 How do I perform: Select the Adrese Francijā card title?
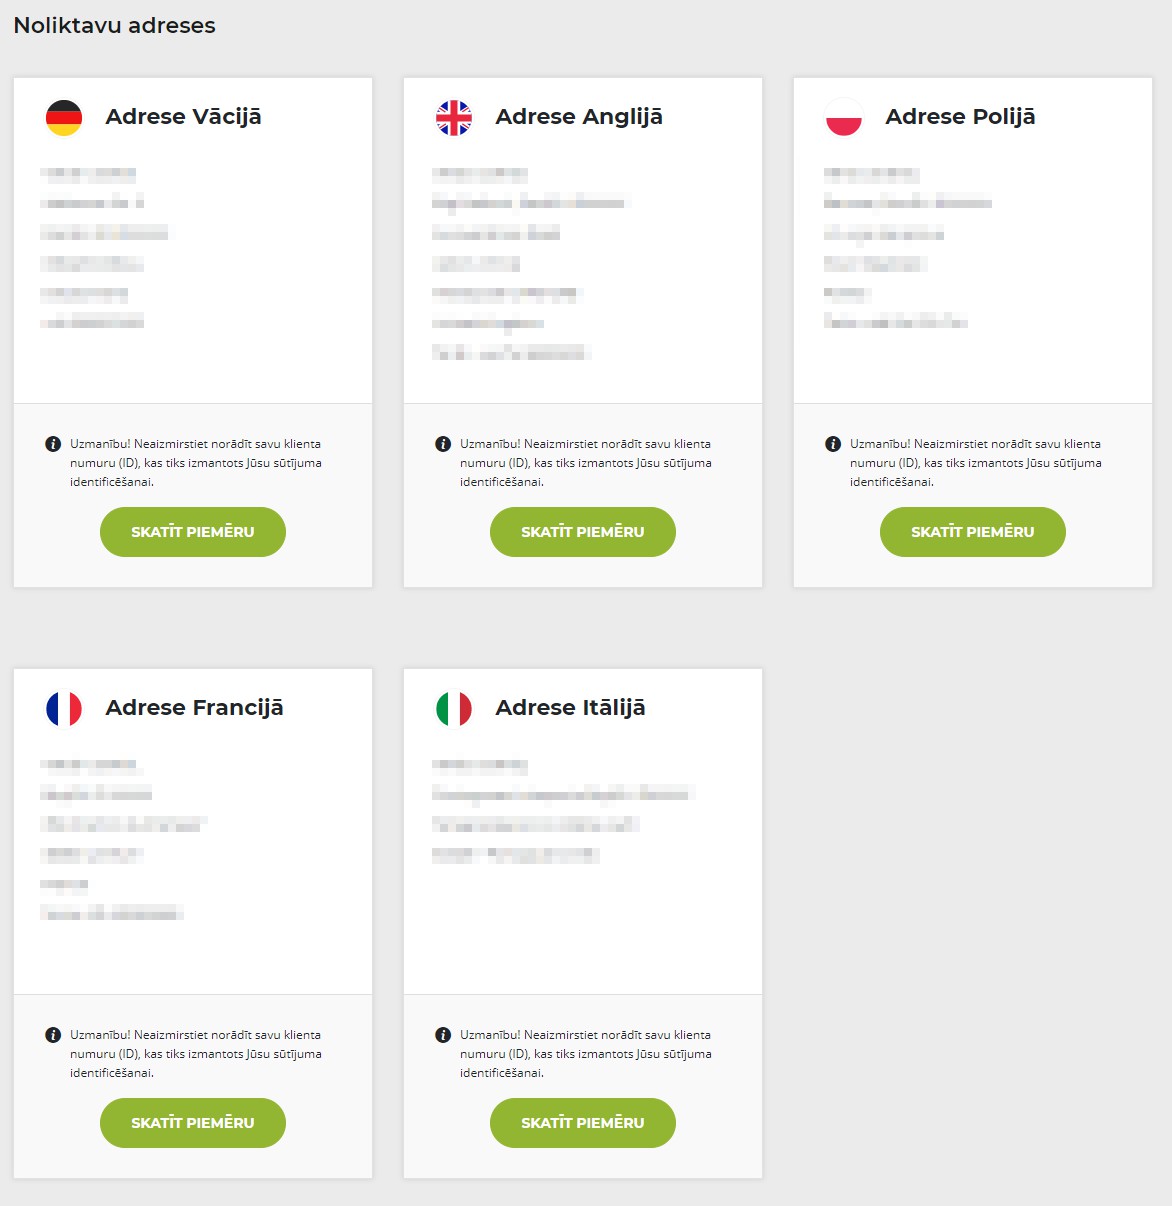pos(195,708)
